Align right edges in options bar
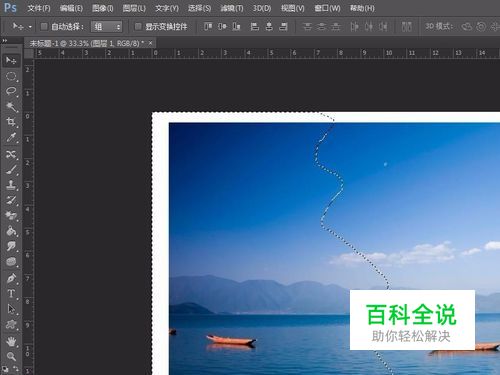This screenshot has width=500, height=375. coord(283,26)
